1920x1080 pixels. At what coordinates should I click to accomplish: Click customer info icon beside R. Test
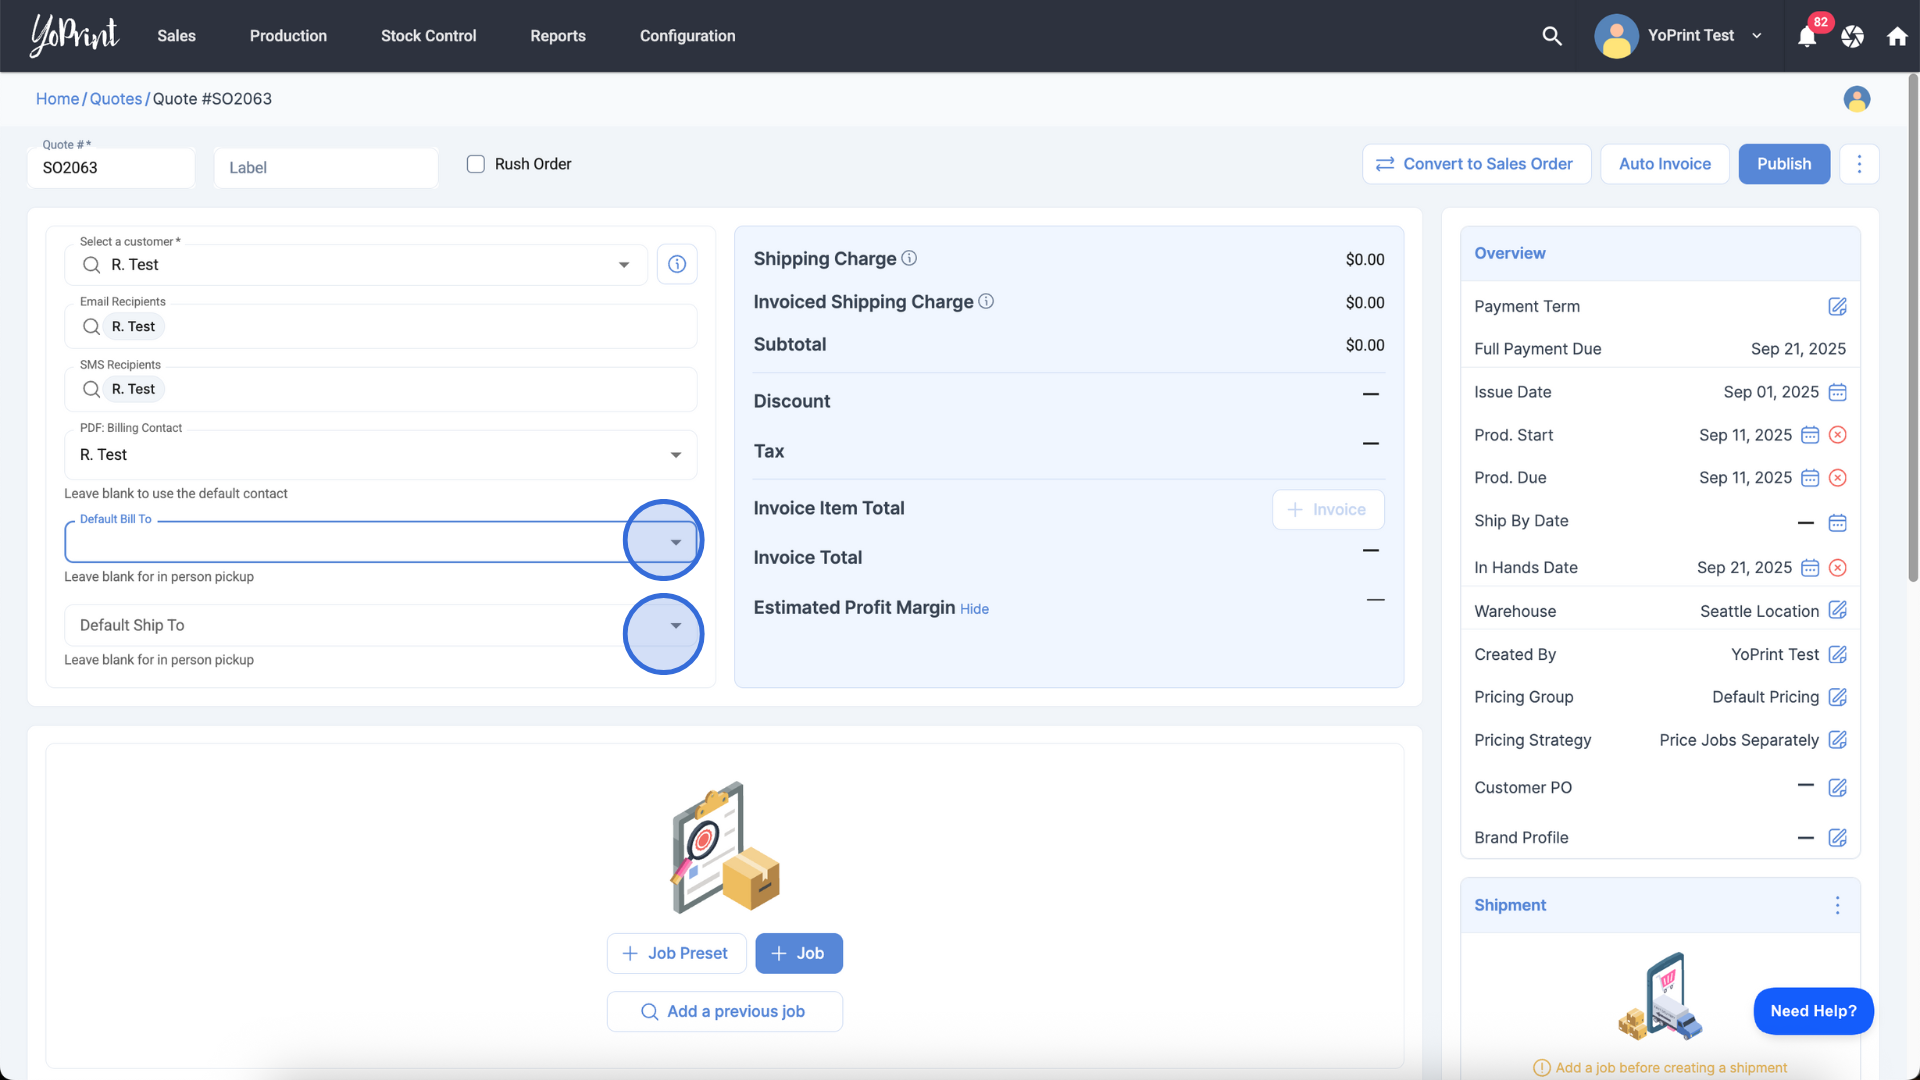(677, 265)
